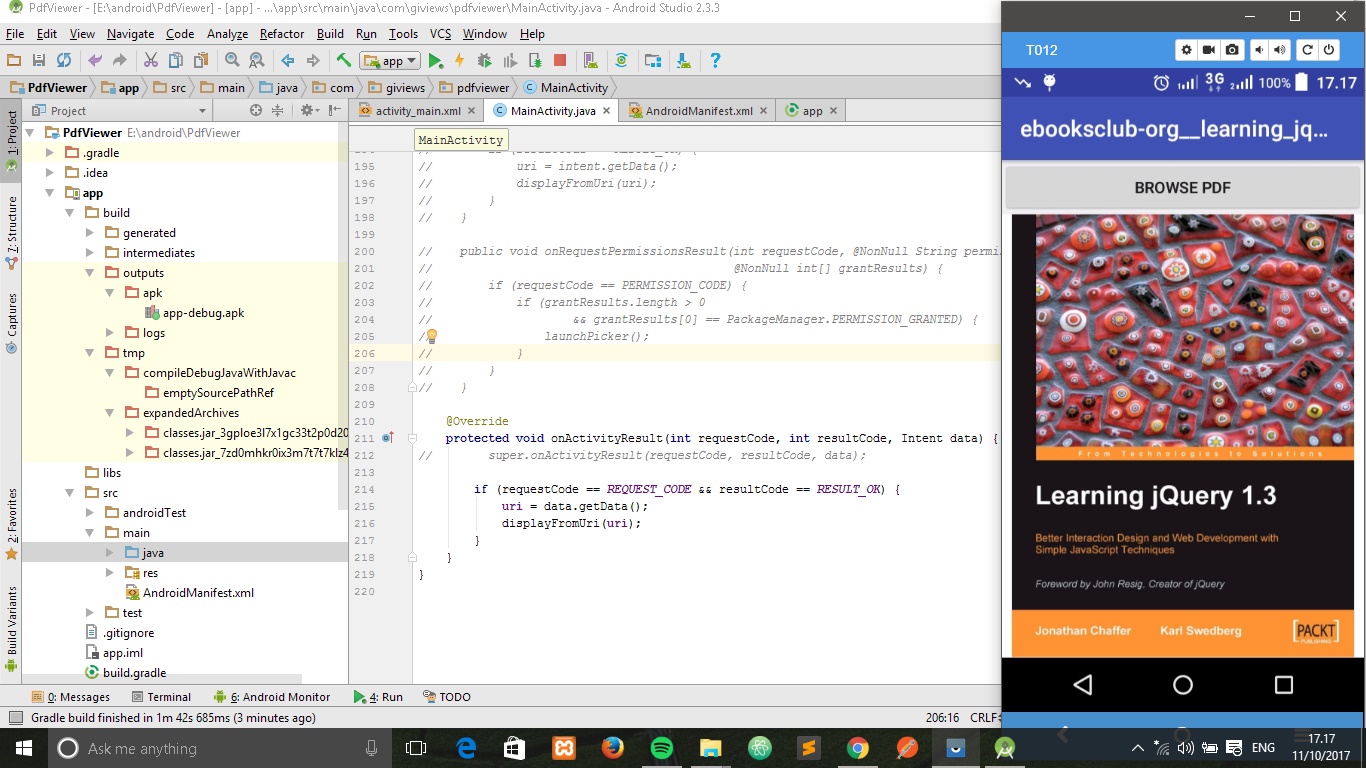Image resolution: width=1366 pixels, height=768 pixels.
Task: Click the Help question mark icon
Action: coord(715,60)
